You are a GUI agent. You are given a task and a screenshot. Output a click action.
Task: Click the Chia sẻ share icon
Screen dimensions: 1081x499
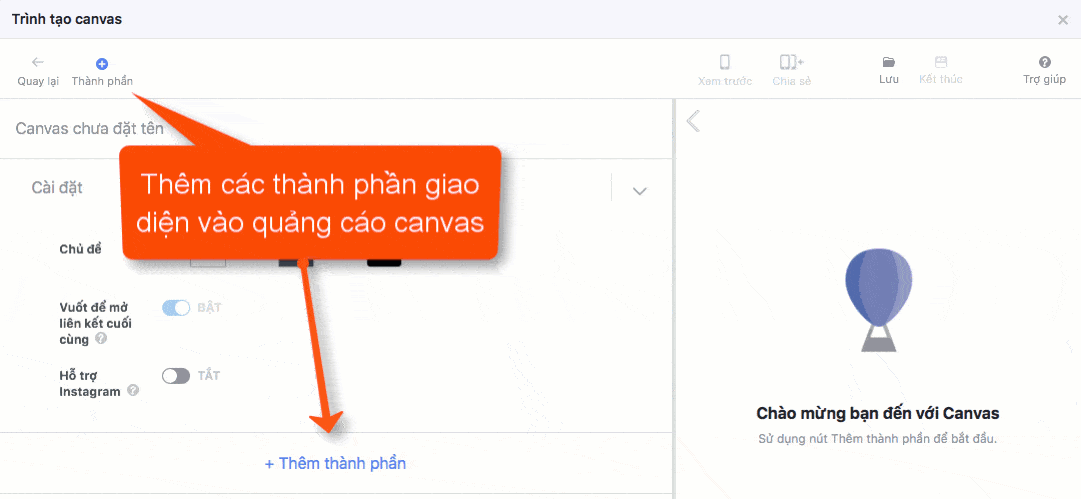pyautogui.click(x=791, y=63)
